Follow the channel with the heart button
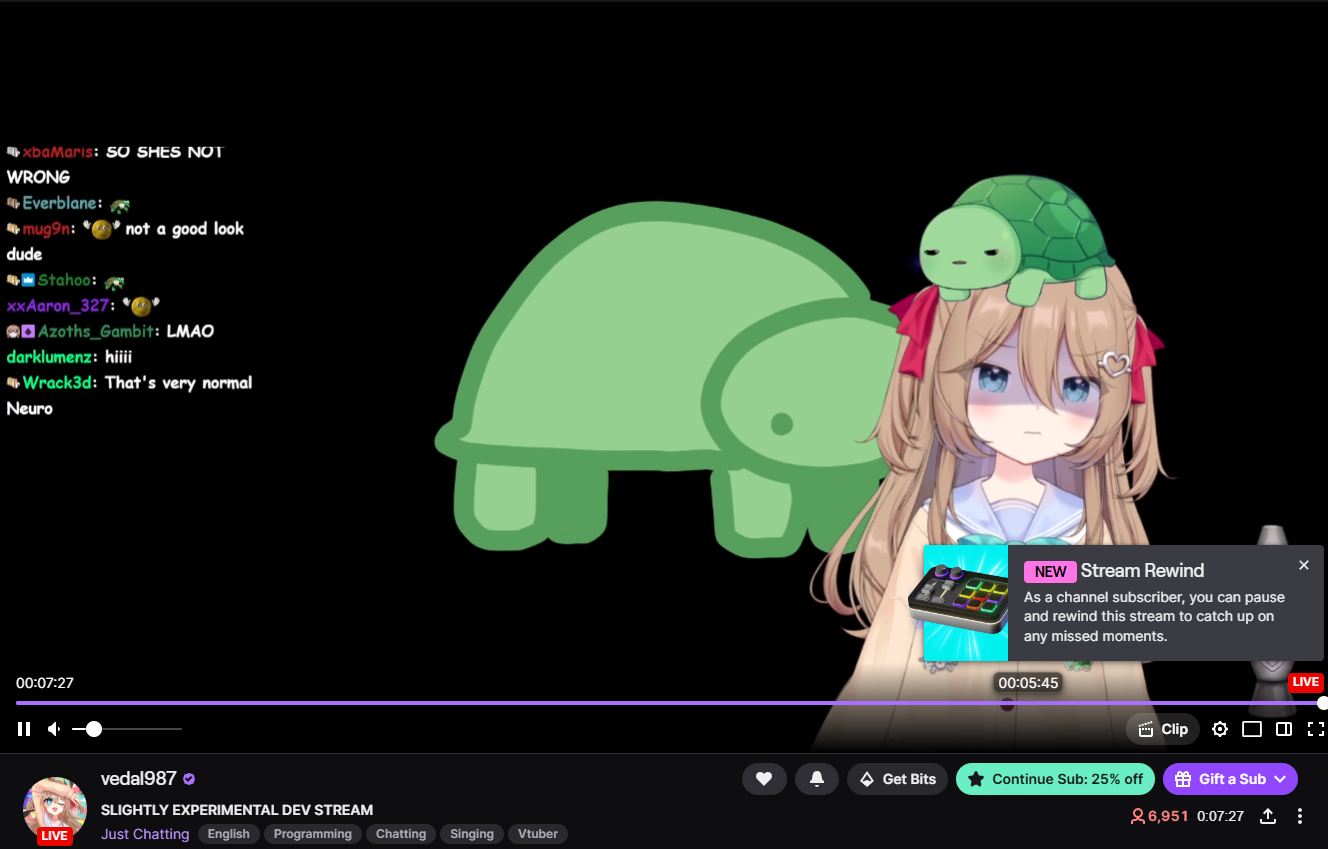Viewport: 1328px width, 849px height. pyautogui.click(x=764, y=779)
